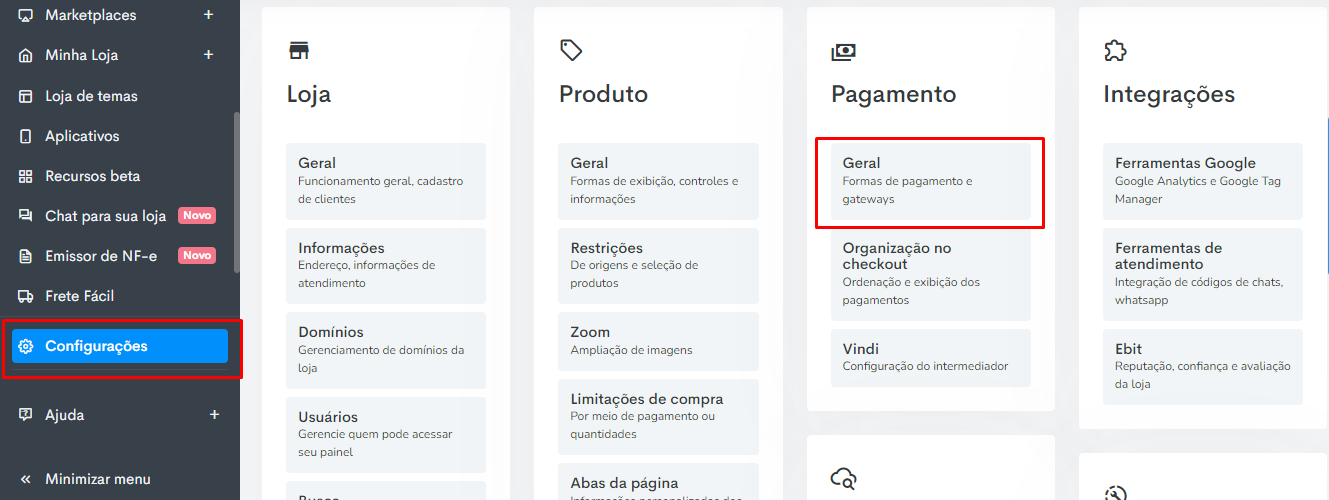Click the Loja section heading

pyautogui.click(x=309, y=95)
